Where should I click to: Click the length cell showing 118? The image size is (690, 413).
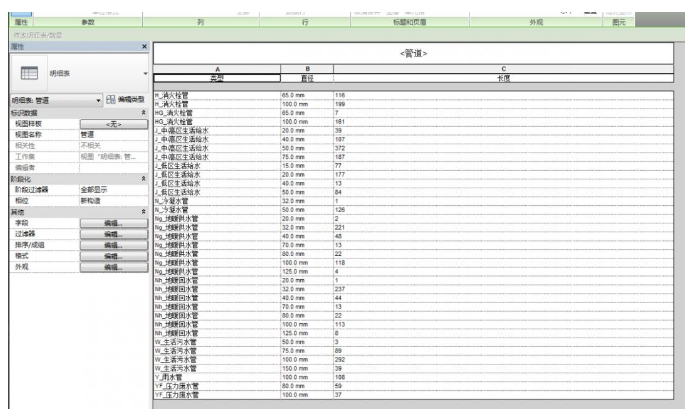(x=503, y=263)
